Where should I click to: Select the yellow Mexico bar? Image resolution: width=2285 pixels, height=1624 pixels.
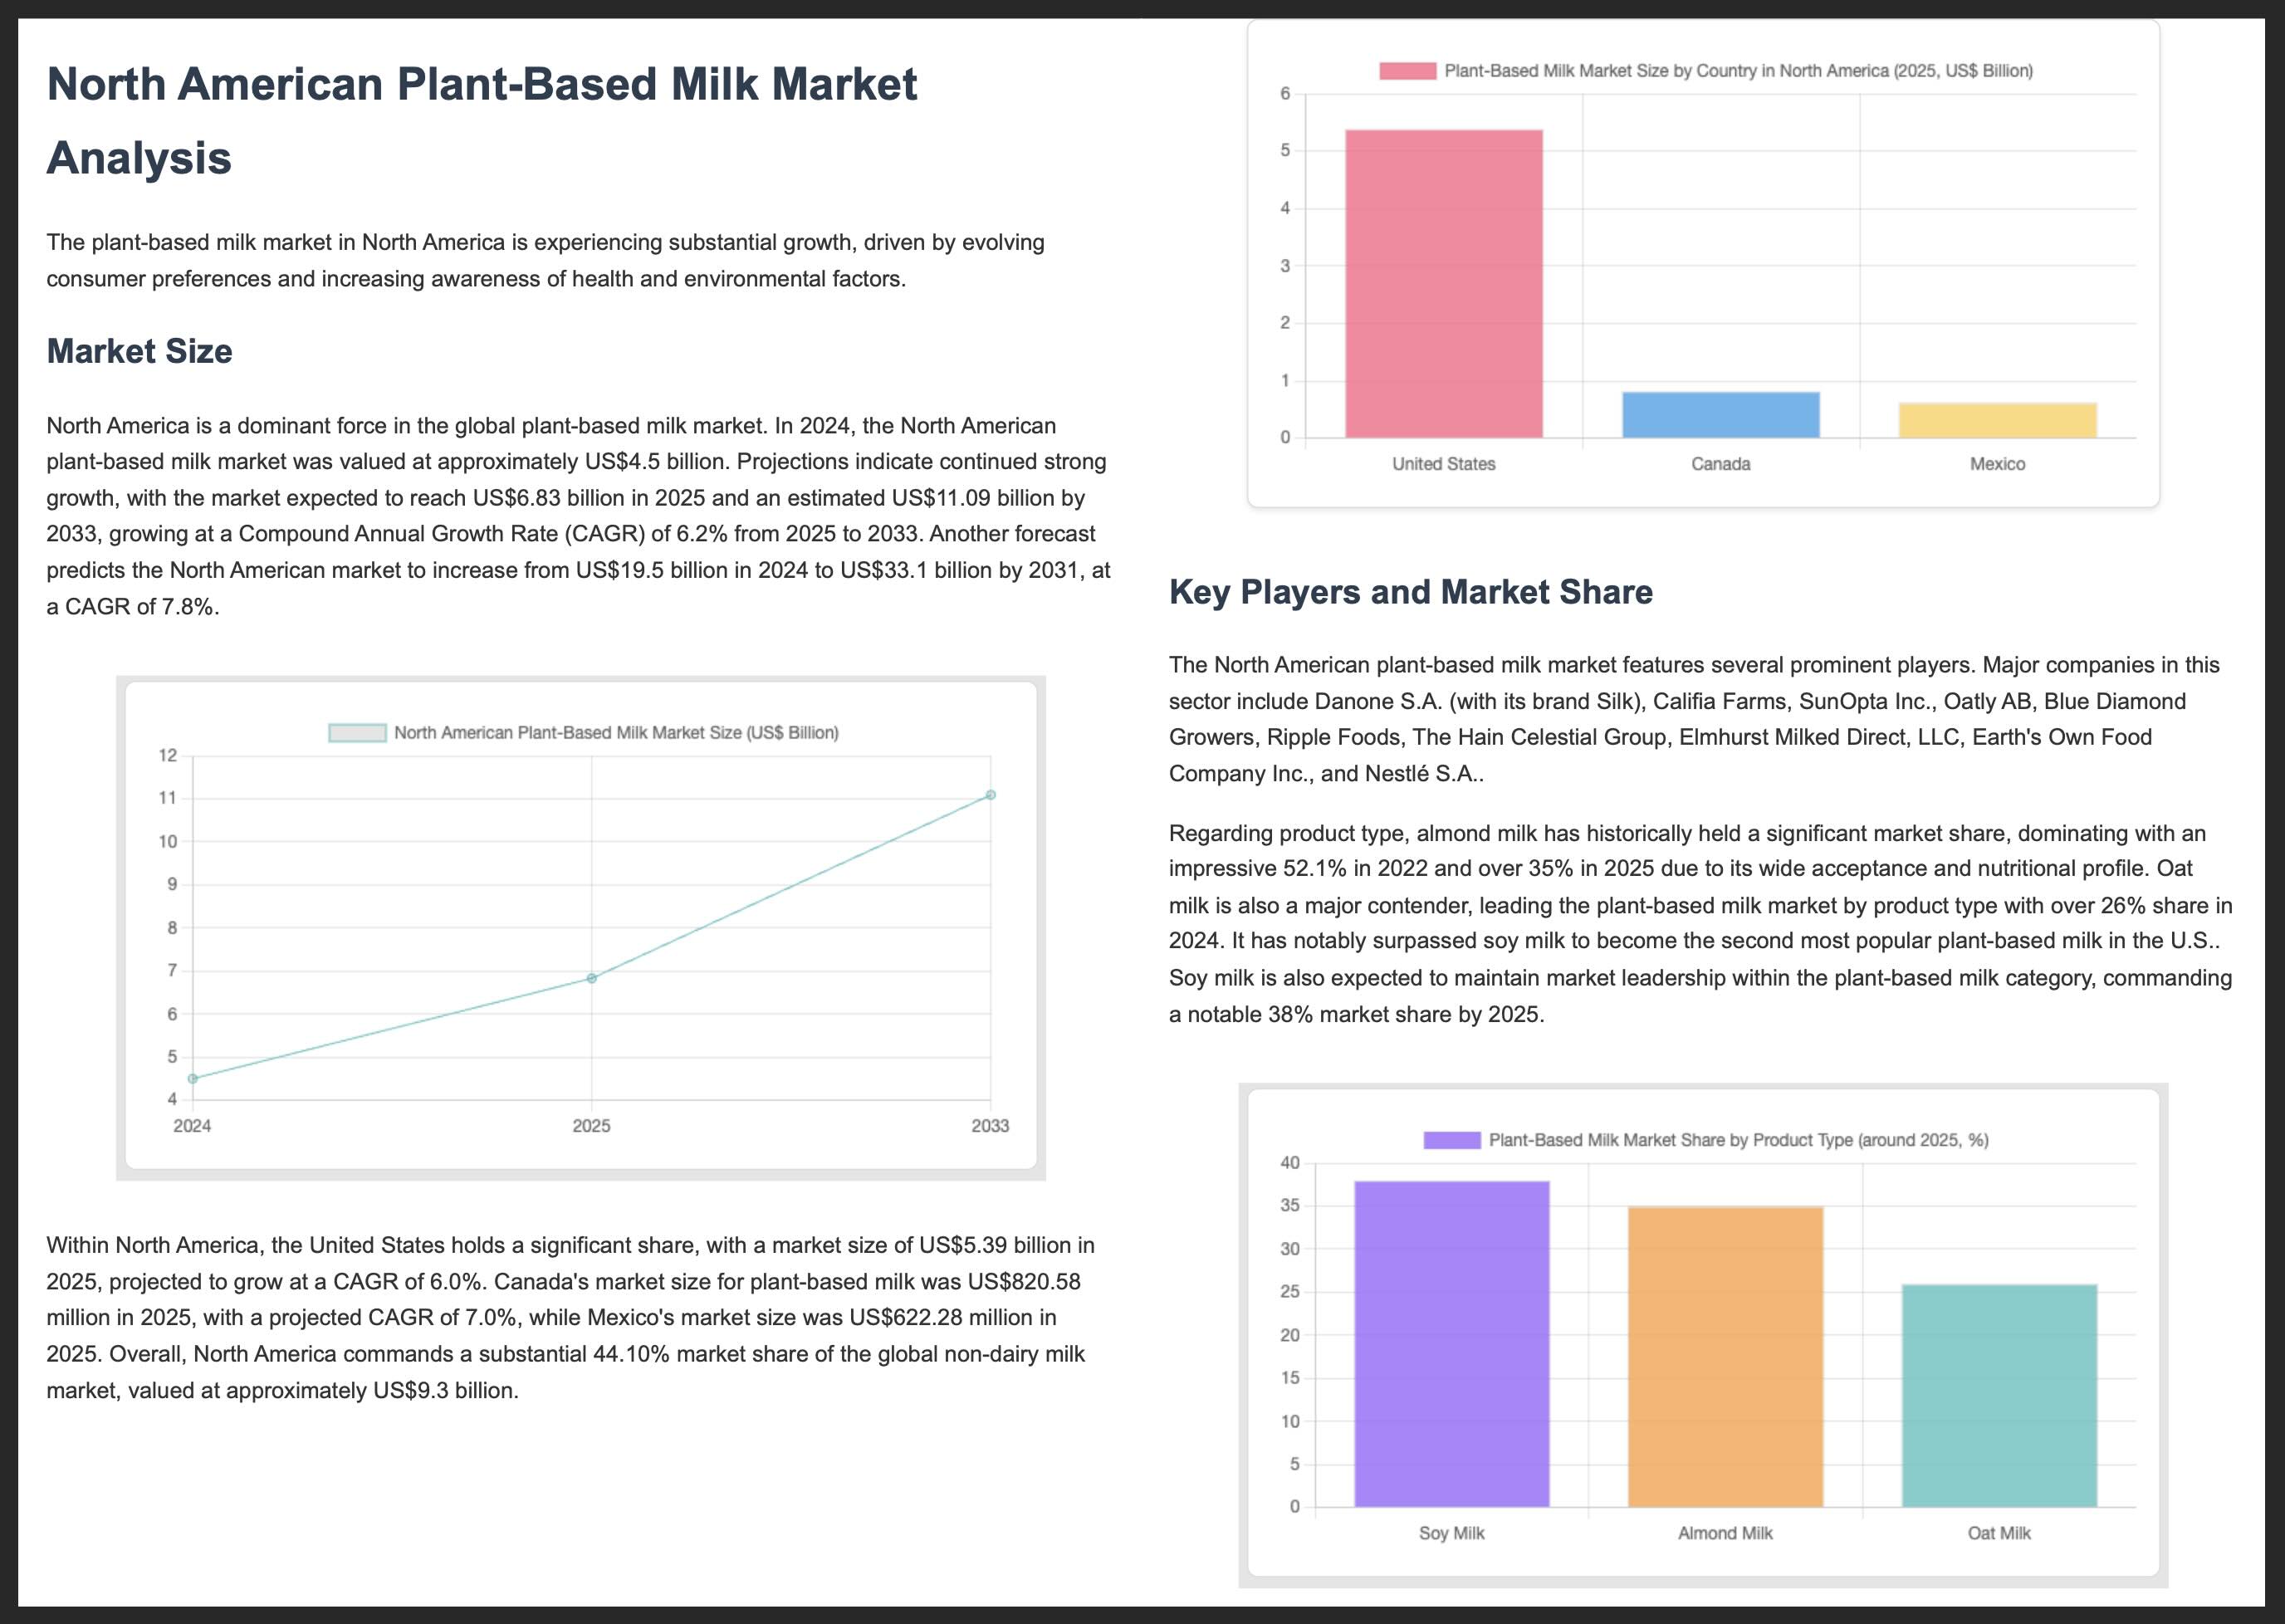pos(1997,421)
